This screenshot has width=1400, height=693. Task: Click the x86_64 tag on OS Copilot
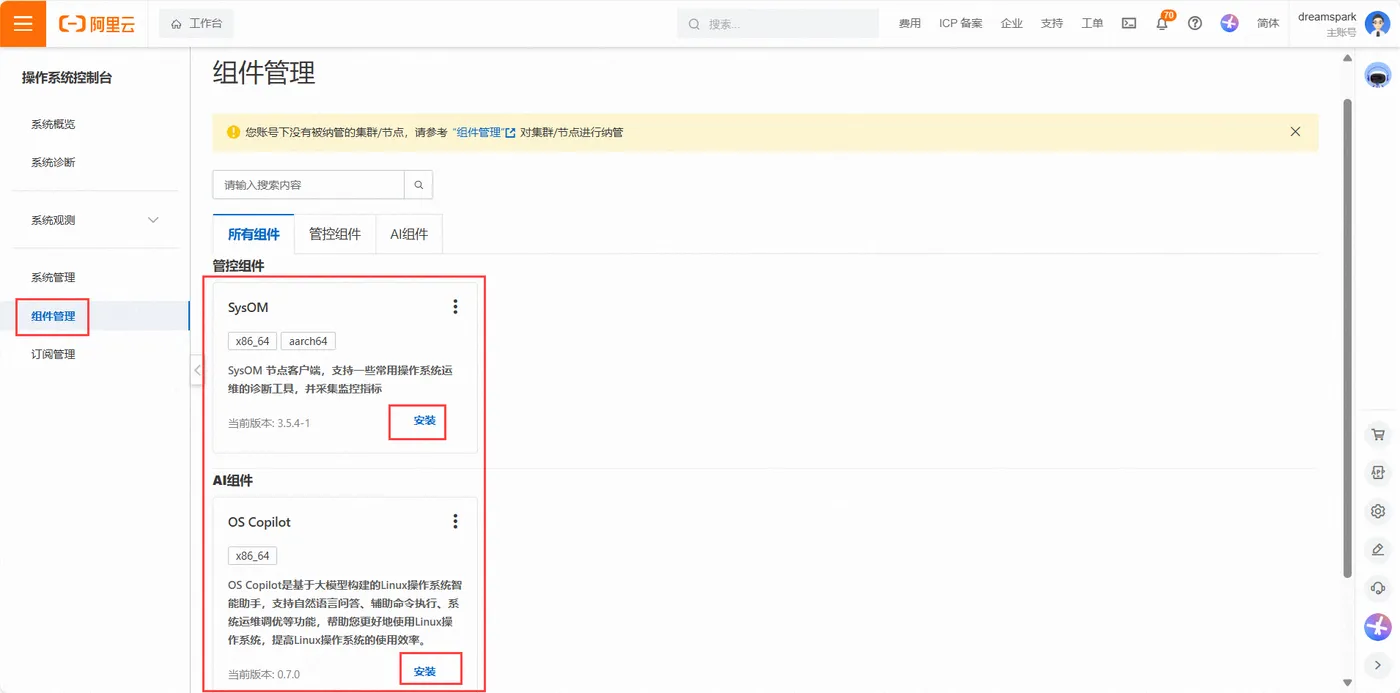click(x=252, y=556)
